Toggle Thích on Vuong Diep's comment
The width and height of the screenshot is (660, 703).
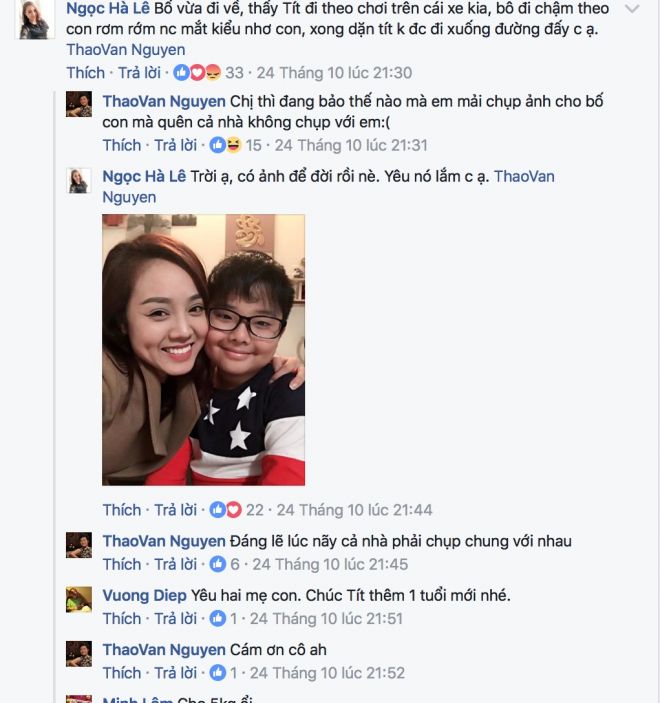(x=121, y=618)
